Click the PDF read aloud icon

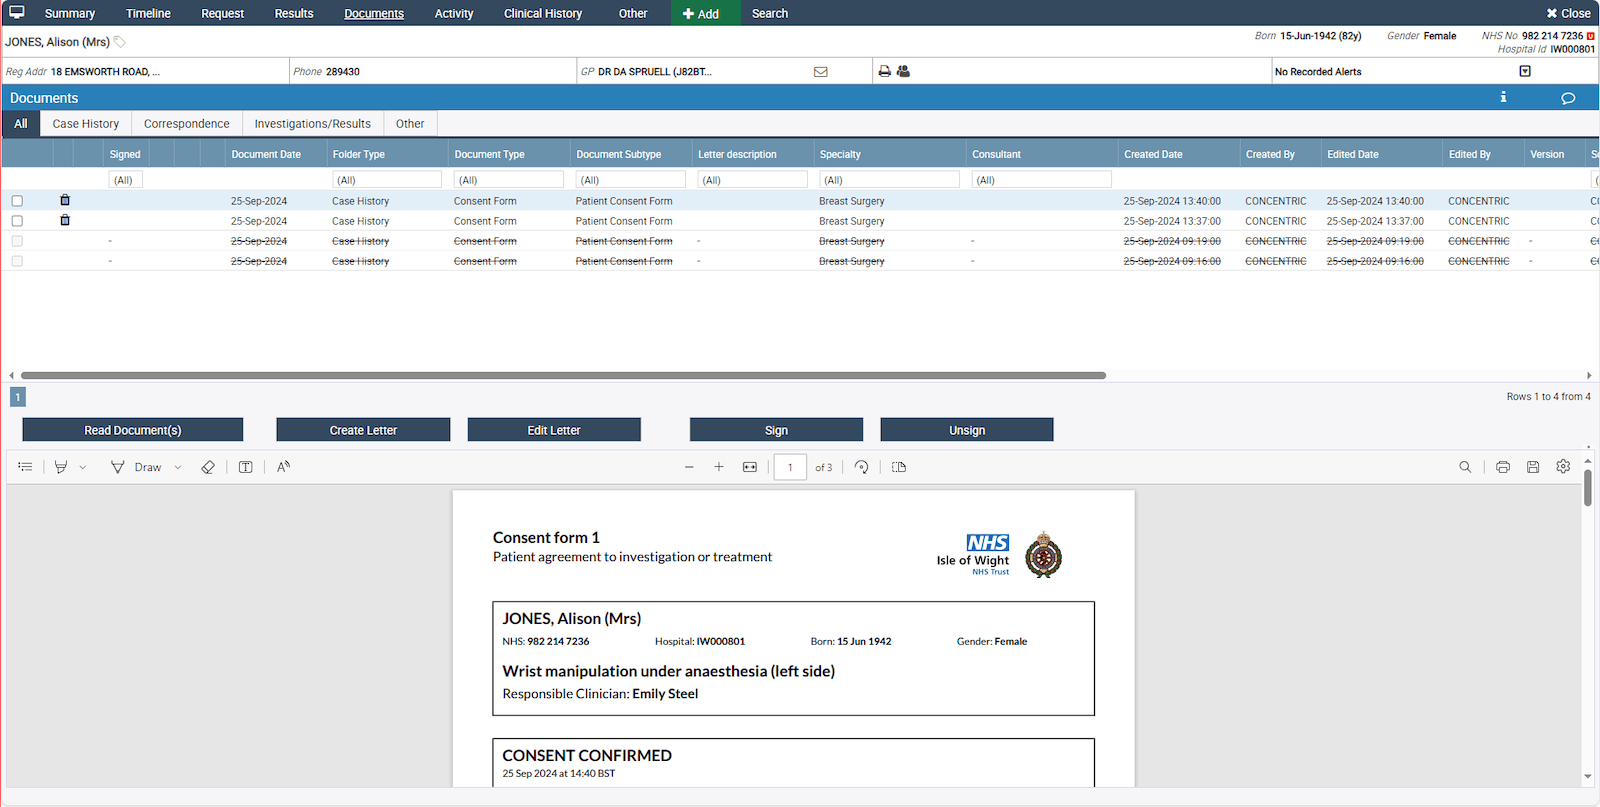pos(284,467)
